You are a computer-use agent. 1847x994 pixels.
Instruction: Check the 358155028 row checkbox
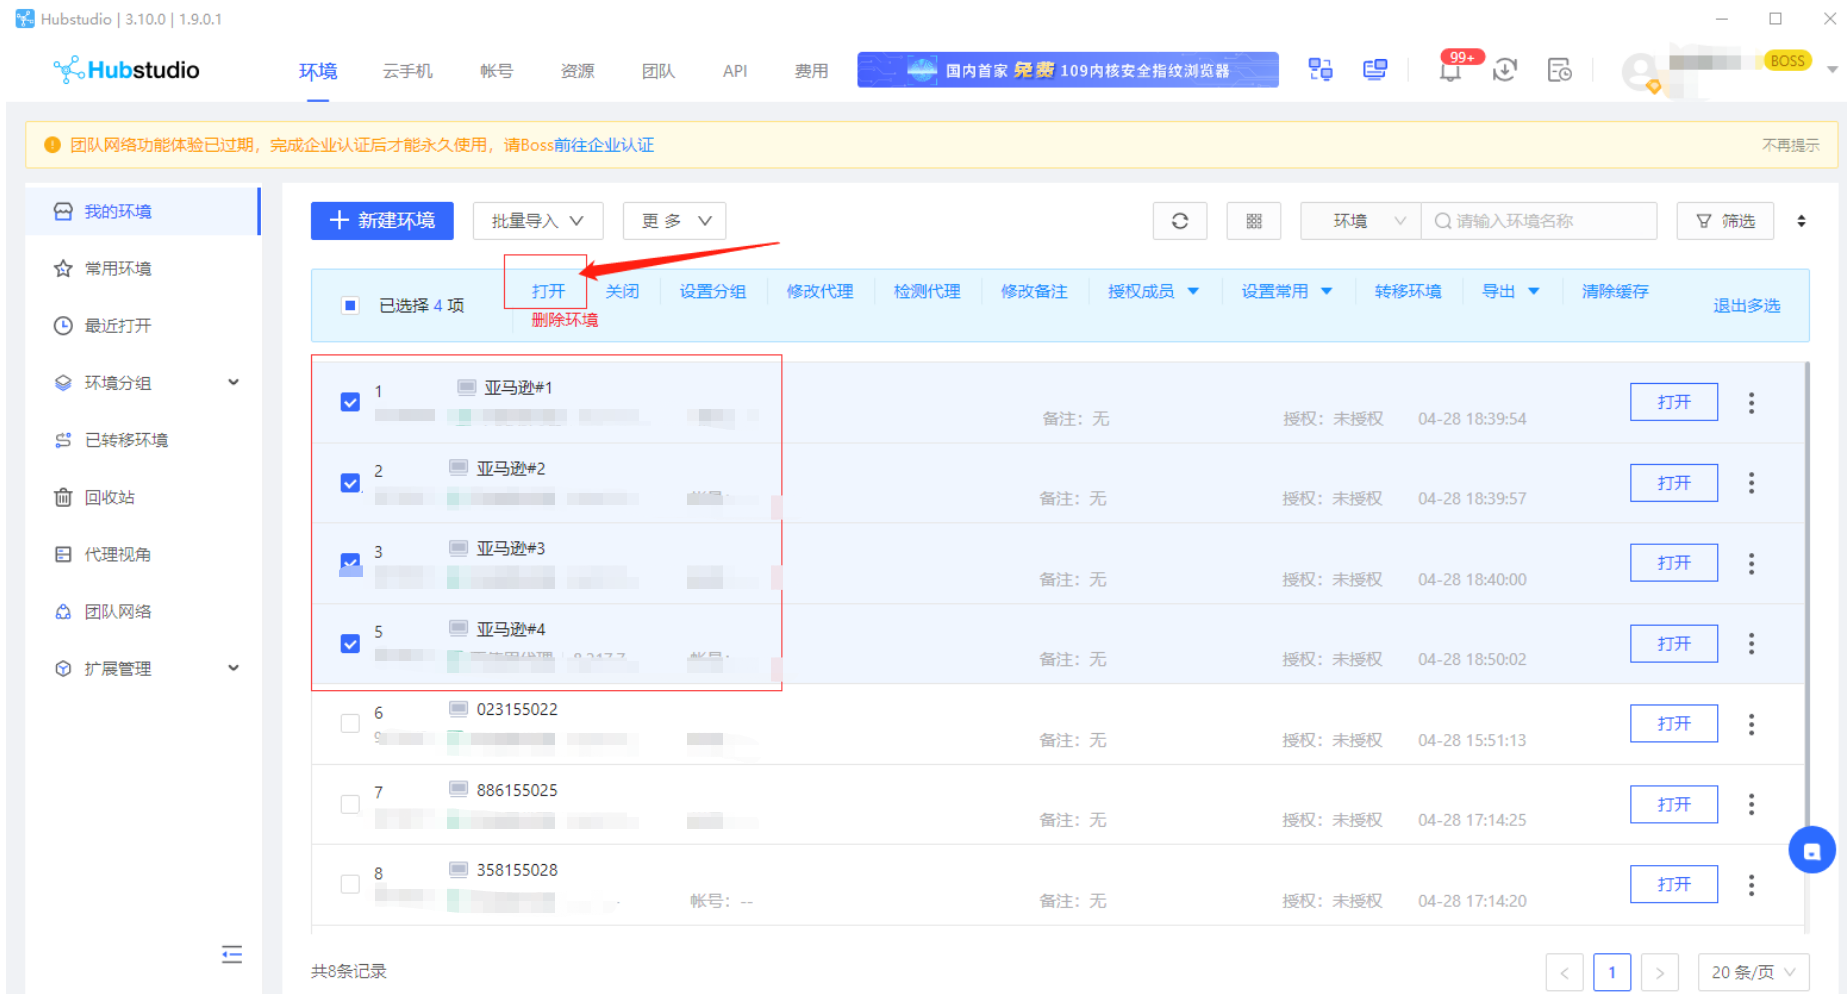(x=350, y=884)
